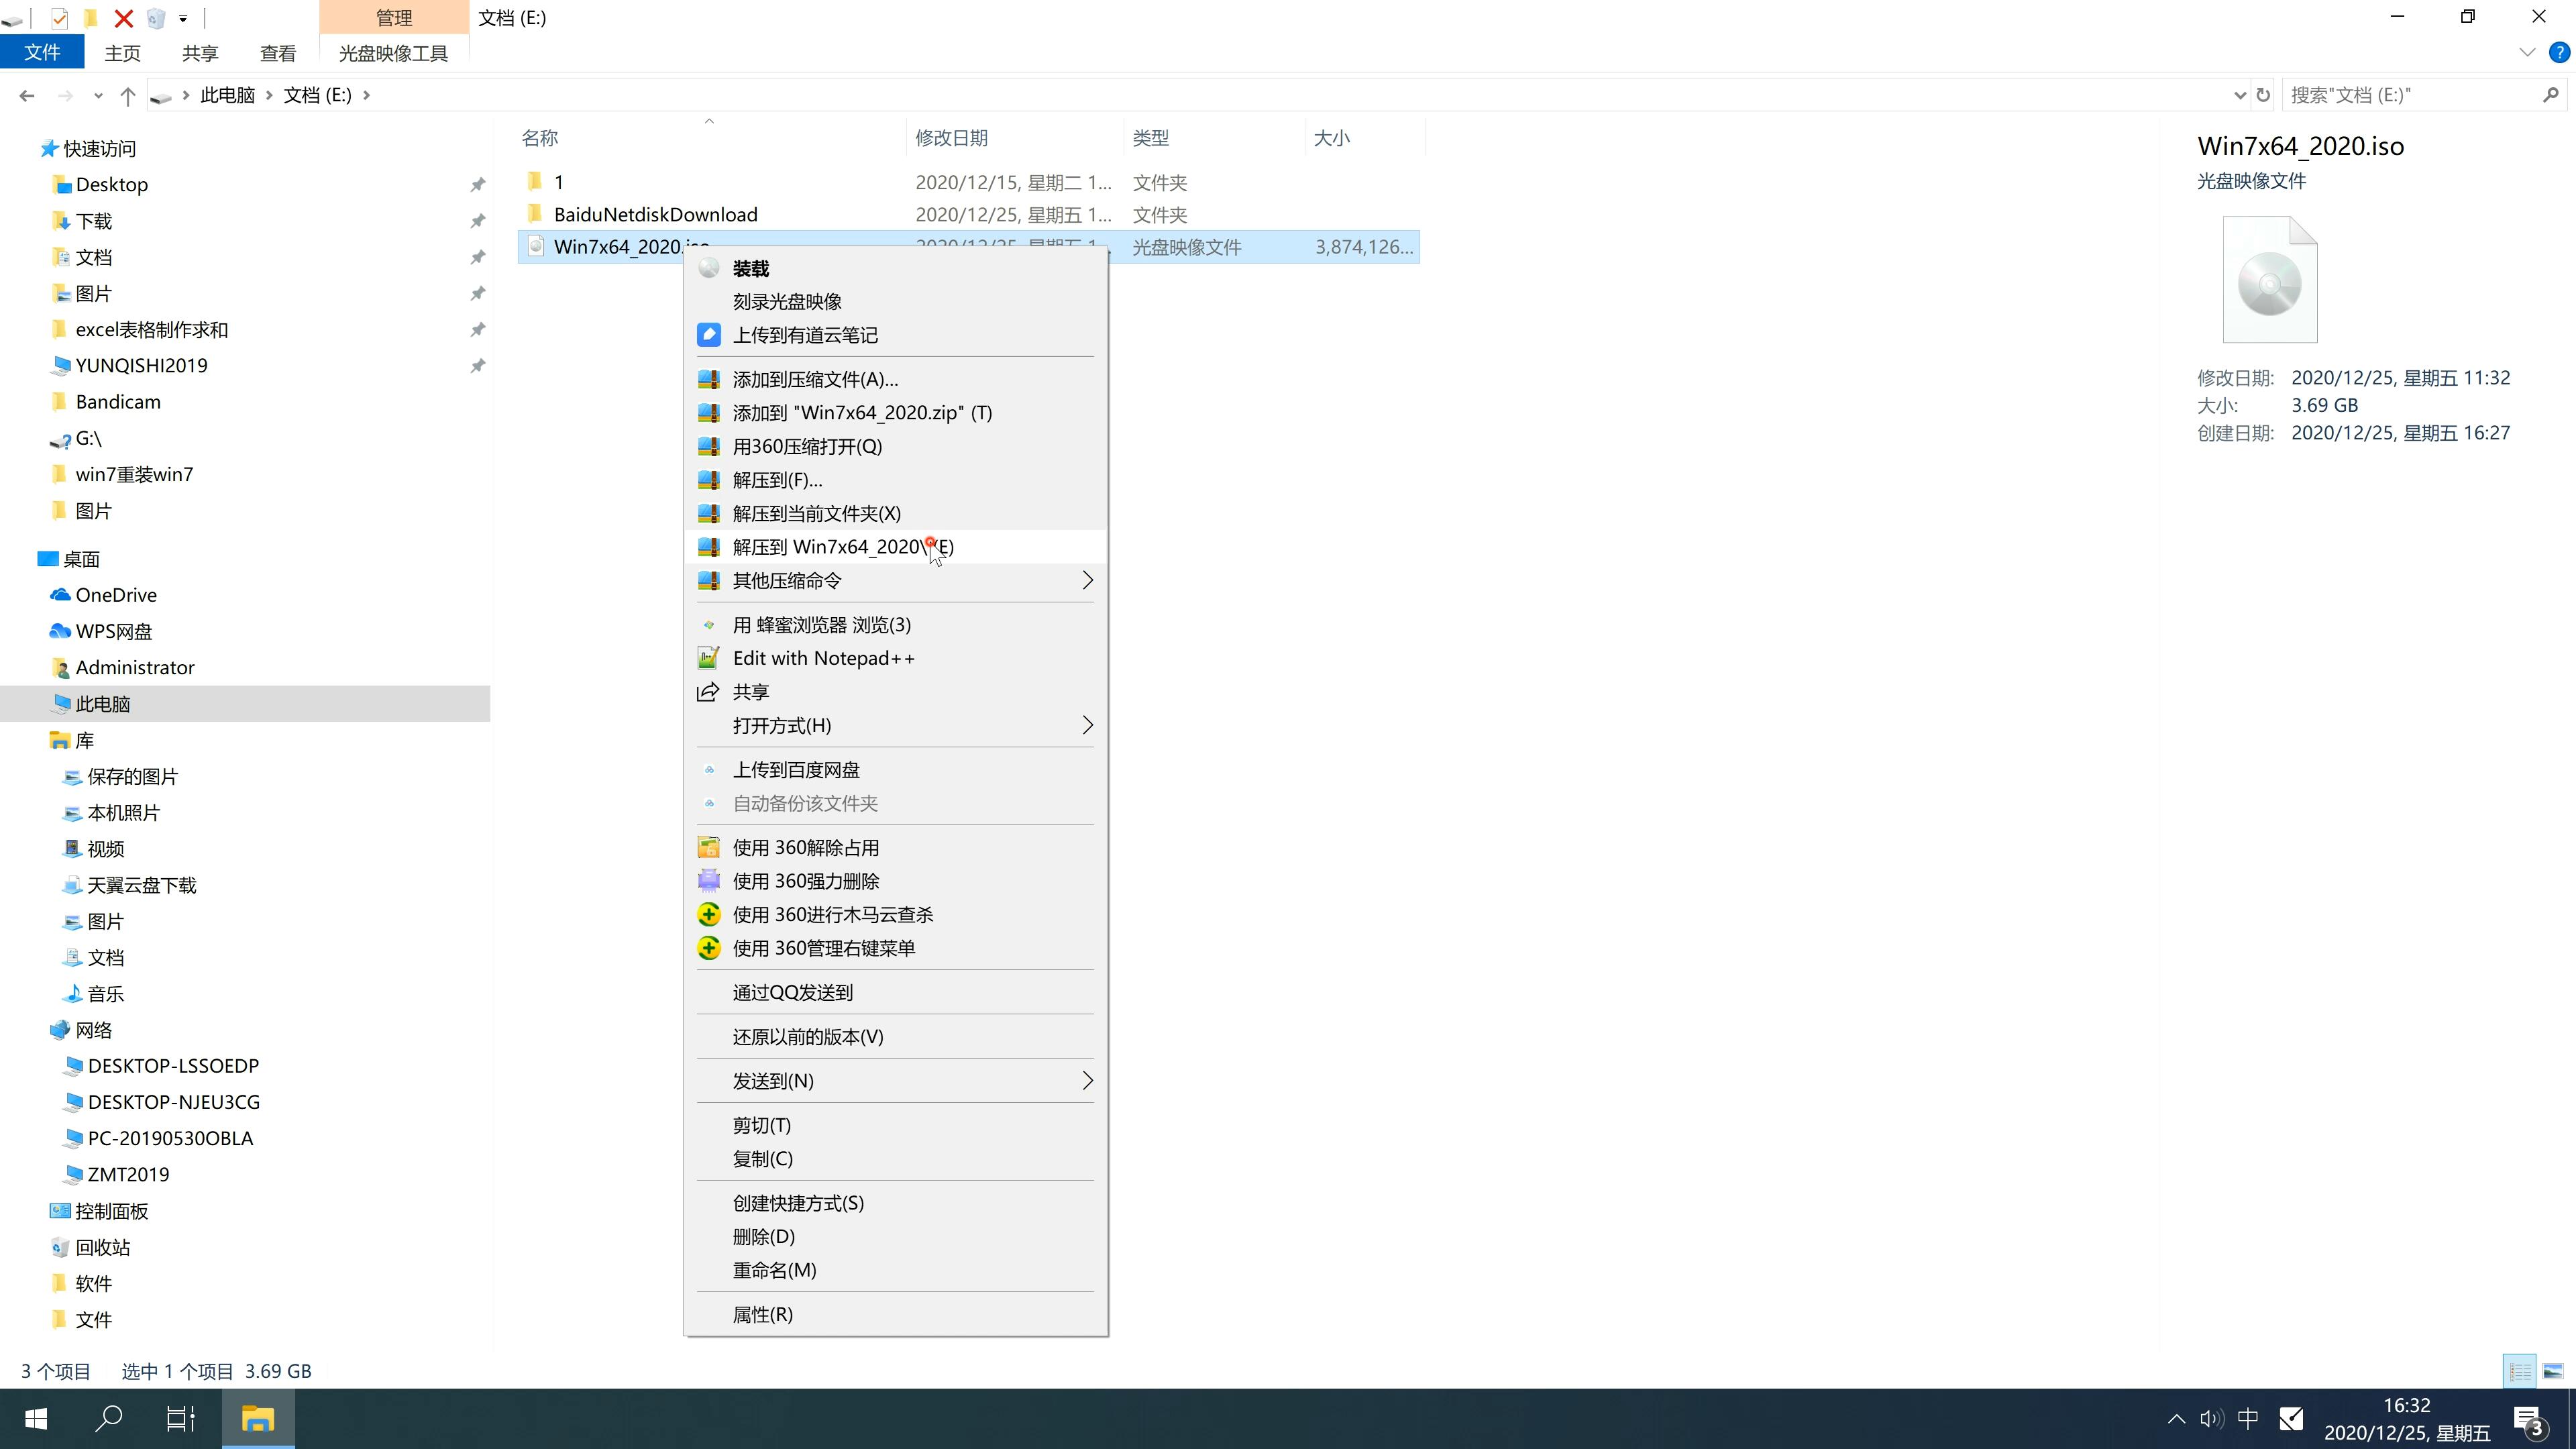Select 刻录光盘映像 to burn disc image
2576x1449 pixels.
(791, 301)
